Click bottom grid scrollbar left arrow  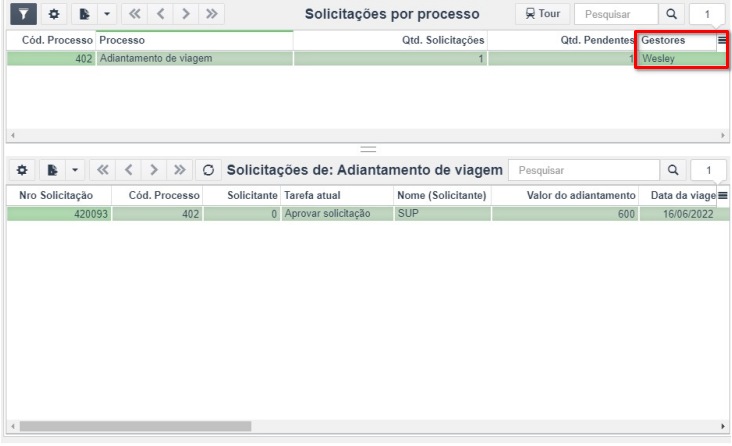13,426
